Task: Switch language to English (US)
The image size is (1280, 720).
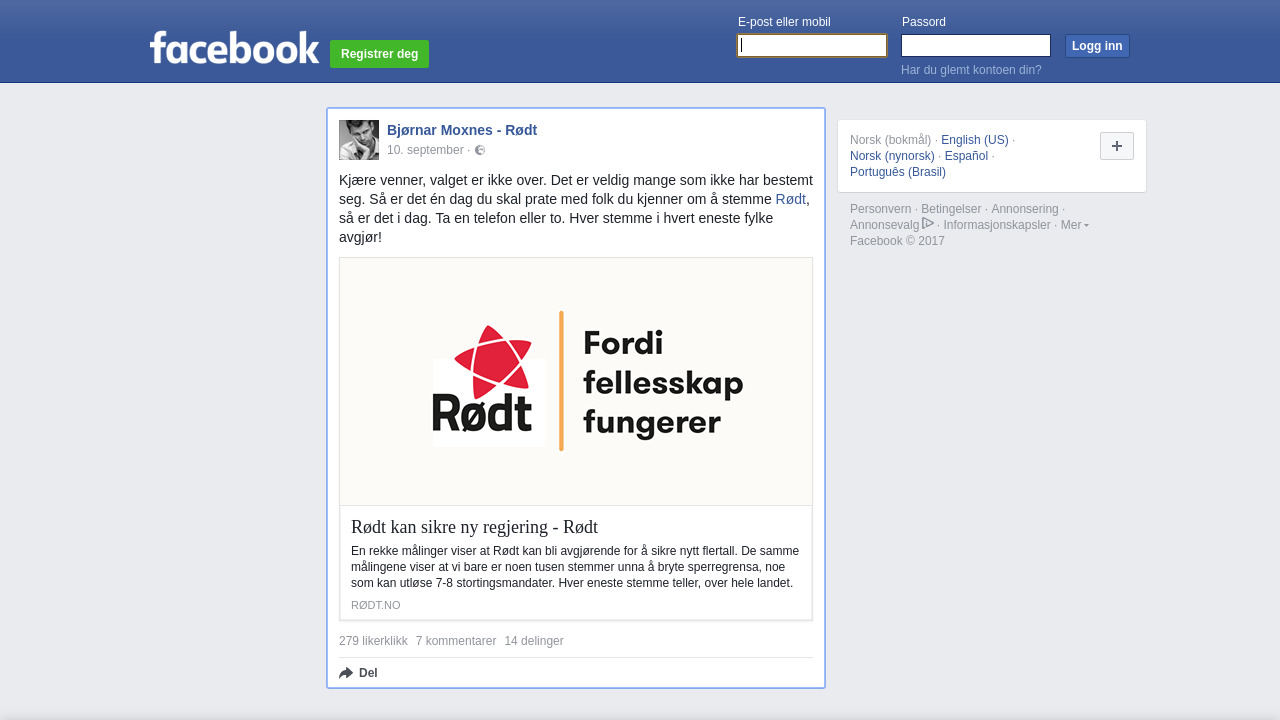Action: (975, 140)
